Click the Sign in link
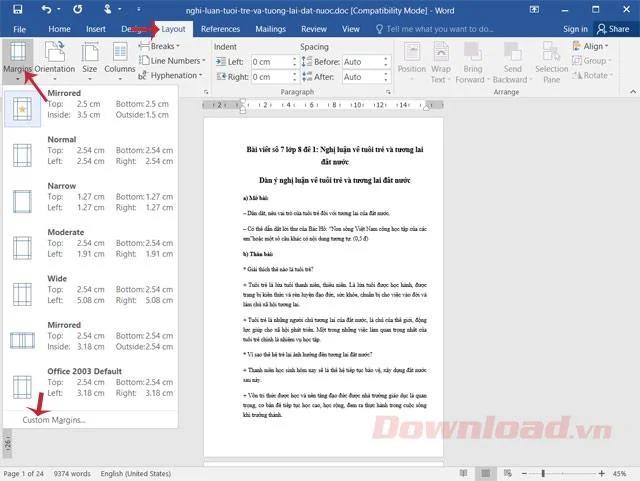The image size is (640, 481). click(x=575, y=29)
